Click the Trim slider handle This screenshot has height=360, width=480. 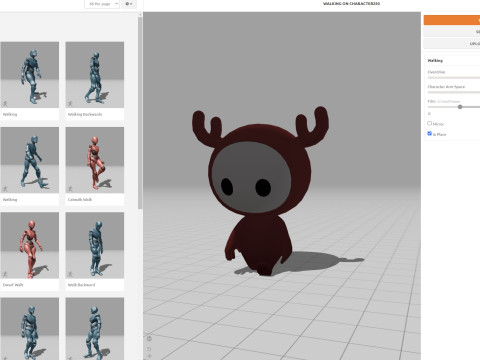coord(460,107)
